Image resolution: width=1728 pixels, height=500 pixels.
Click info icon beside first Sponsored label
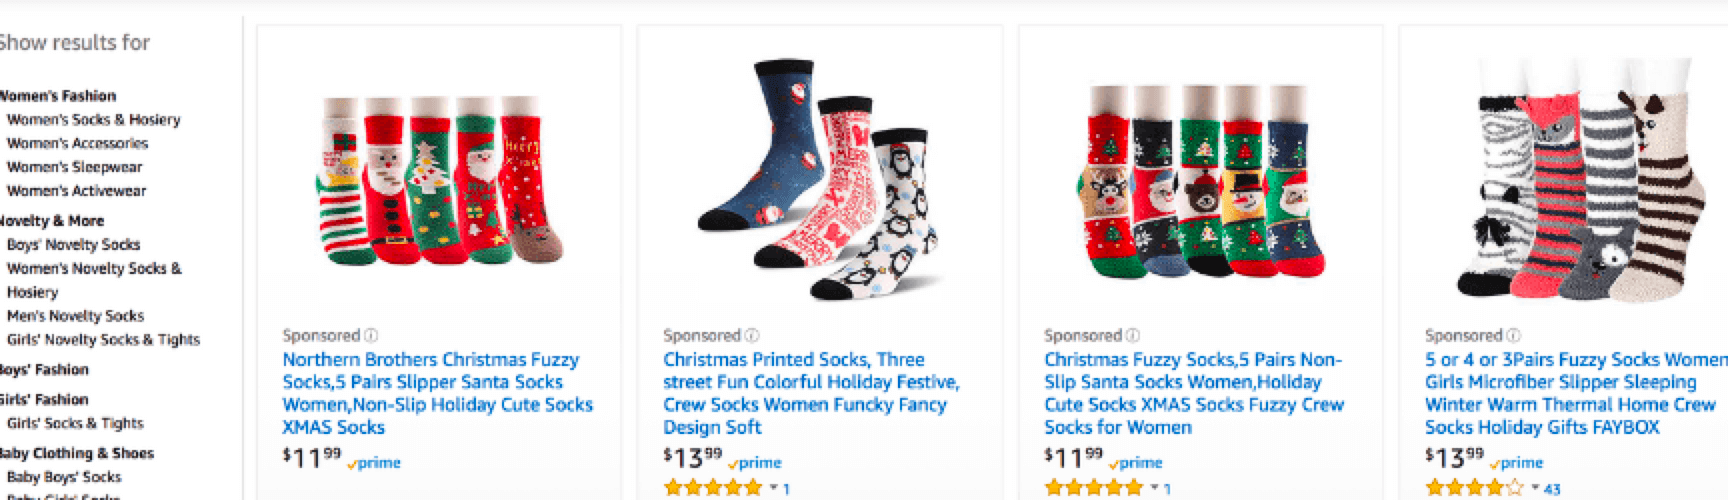(372, 336)
